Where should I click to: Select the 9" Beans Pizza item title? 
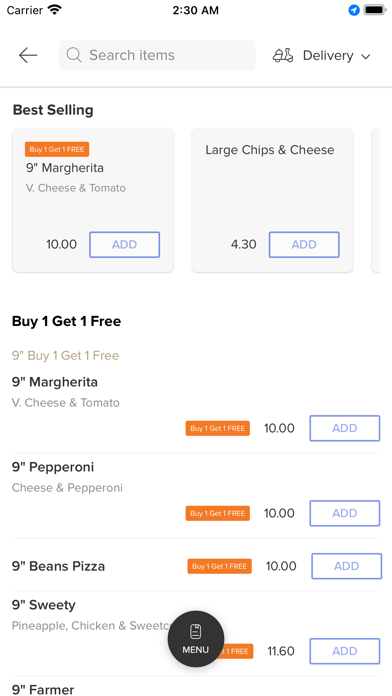(x=58, y=566)
